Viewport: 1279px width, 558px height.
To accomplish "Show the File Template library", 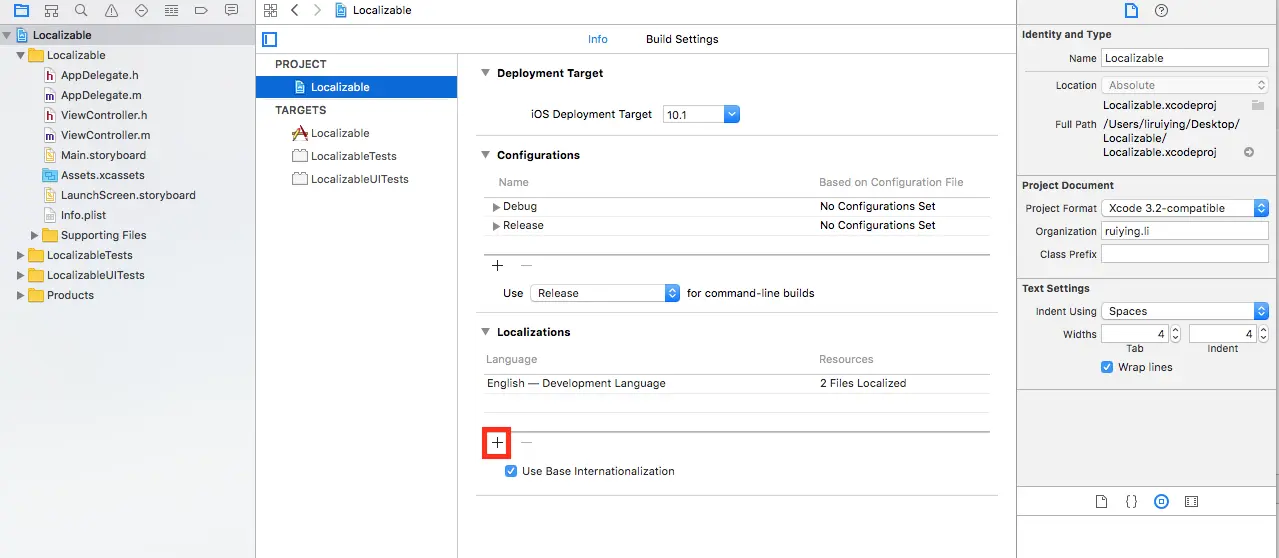I will coord(1101,501).
